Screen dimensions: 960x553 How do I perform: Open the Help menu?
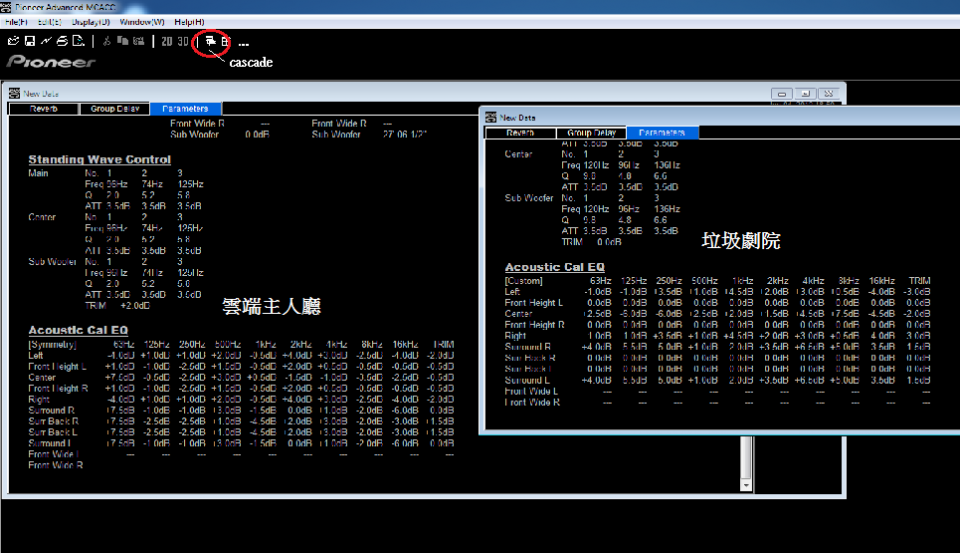click(x=189, y=21)
